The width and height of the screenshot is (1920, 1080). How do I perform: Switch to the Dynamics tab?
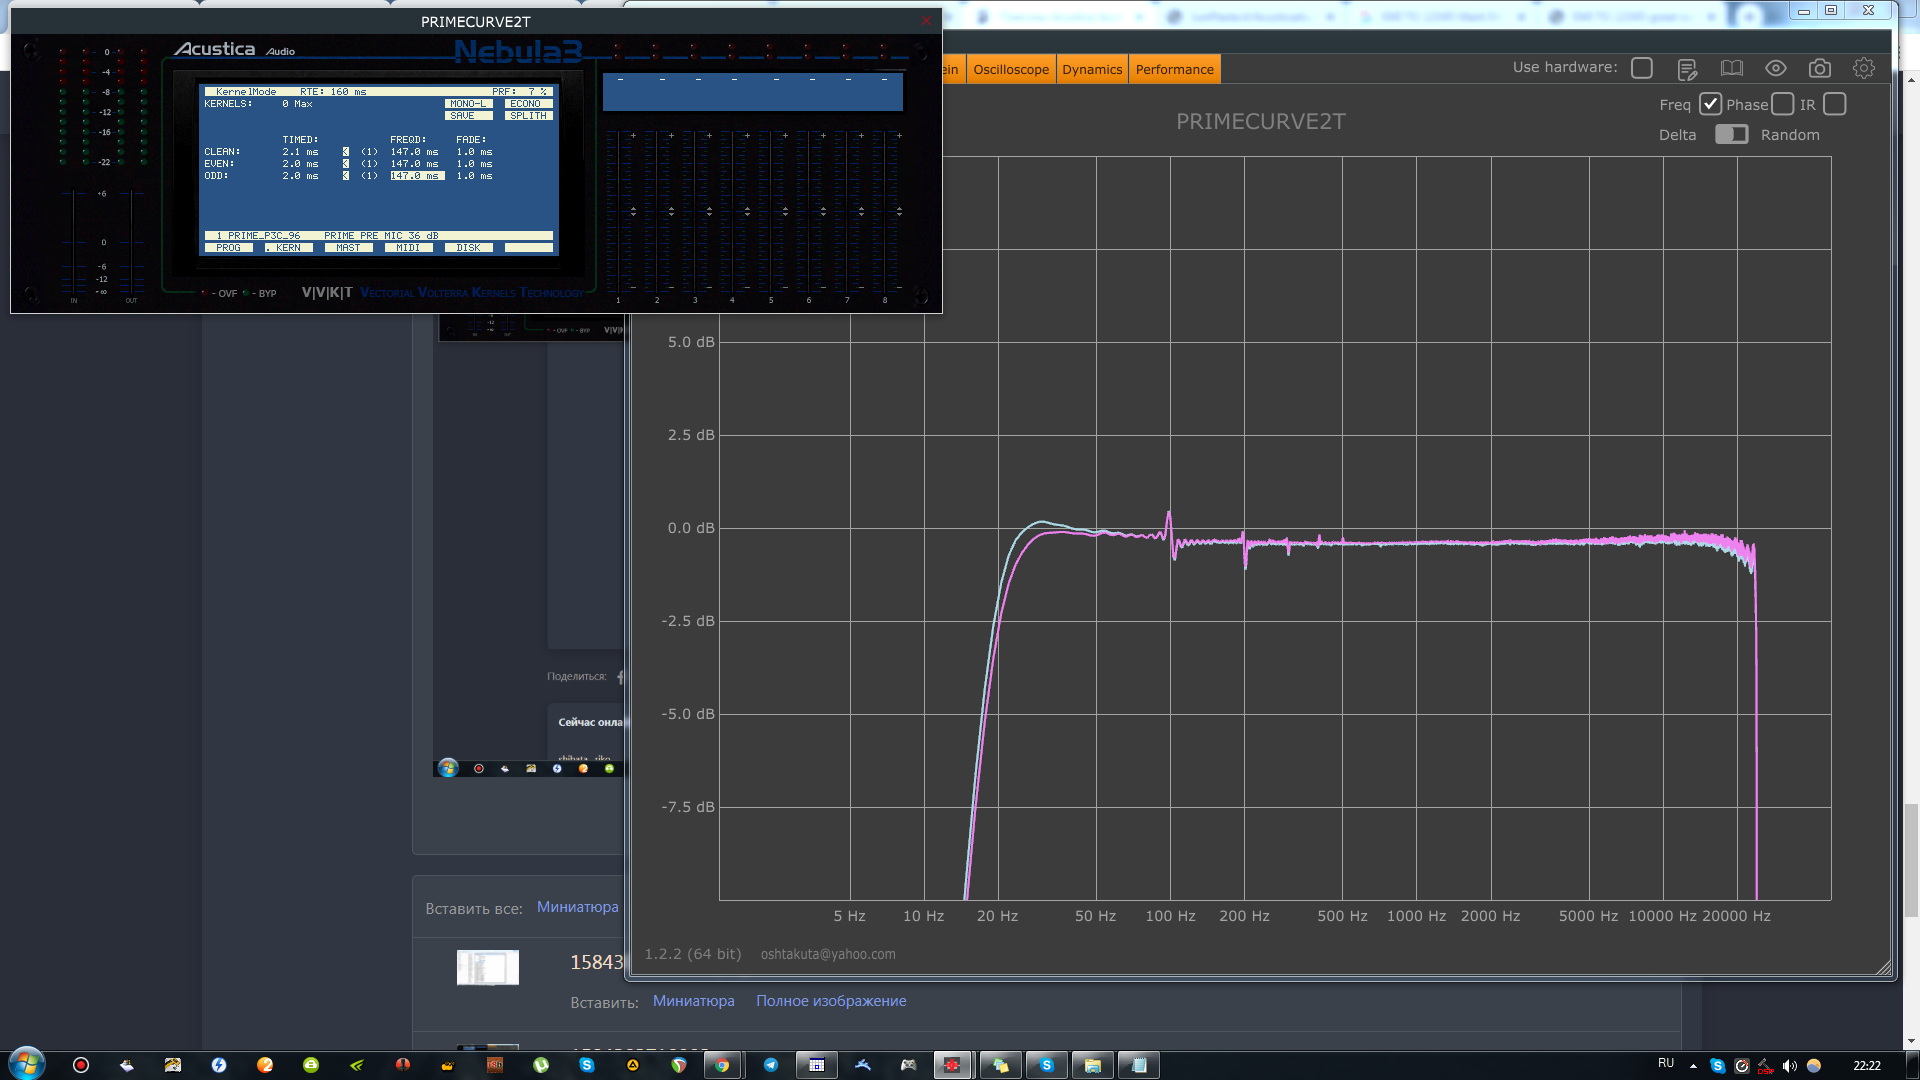(x=1092, y=69)
